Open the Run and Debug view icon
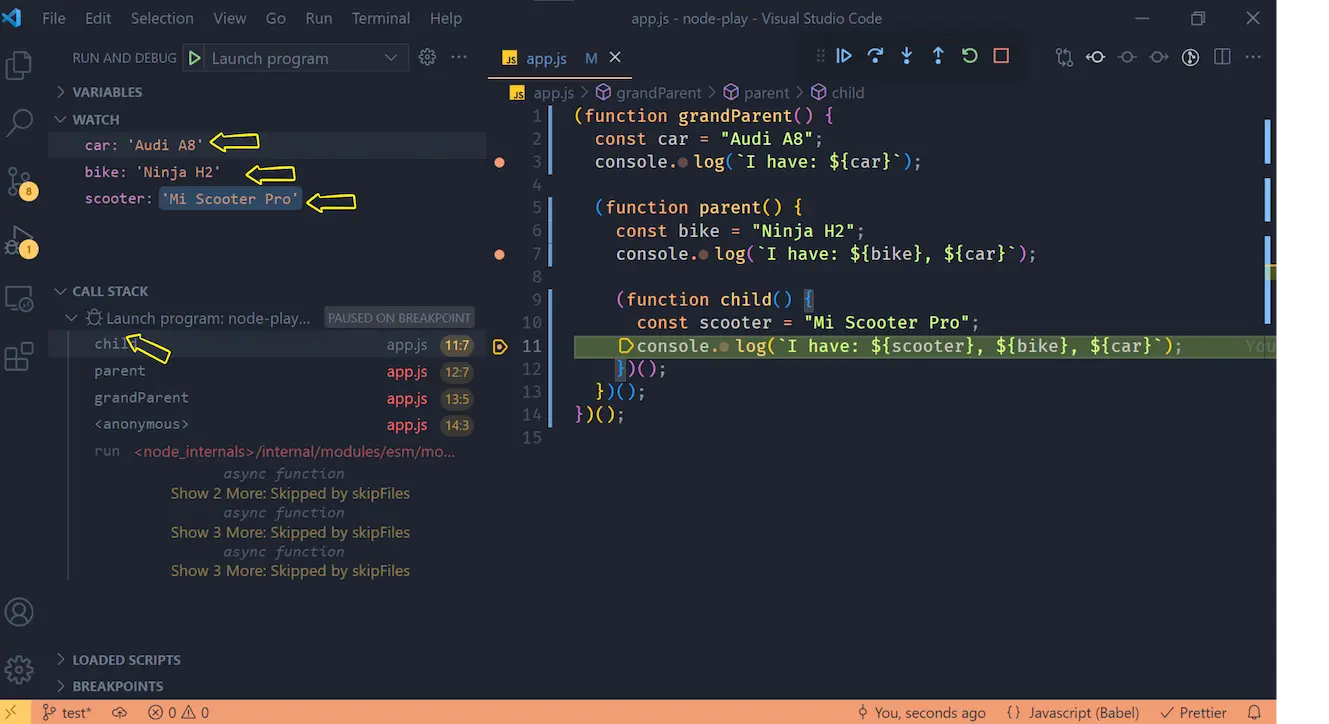This screenshot has height=724, width=1329. click(20, 241)
